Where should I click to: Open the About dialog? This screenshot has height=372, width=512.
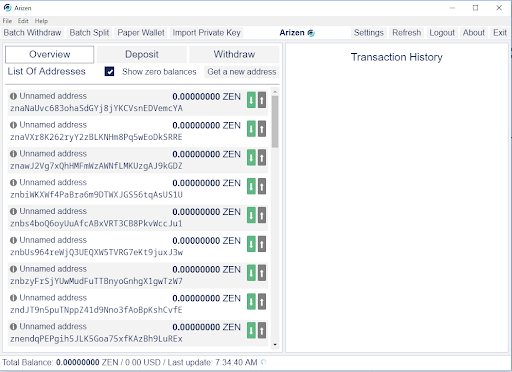(474, 33)
